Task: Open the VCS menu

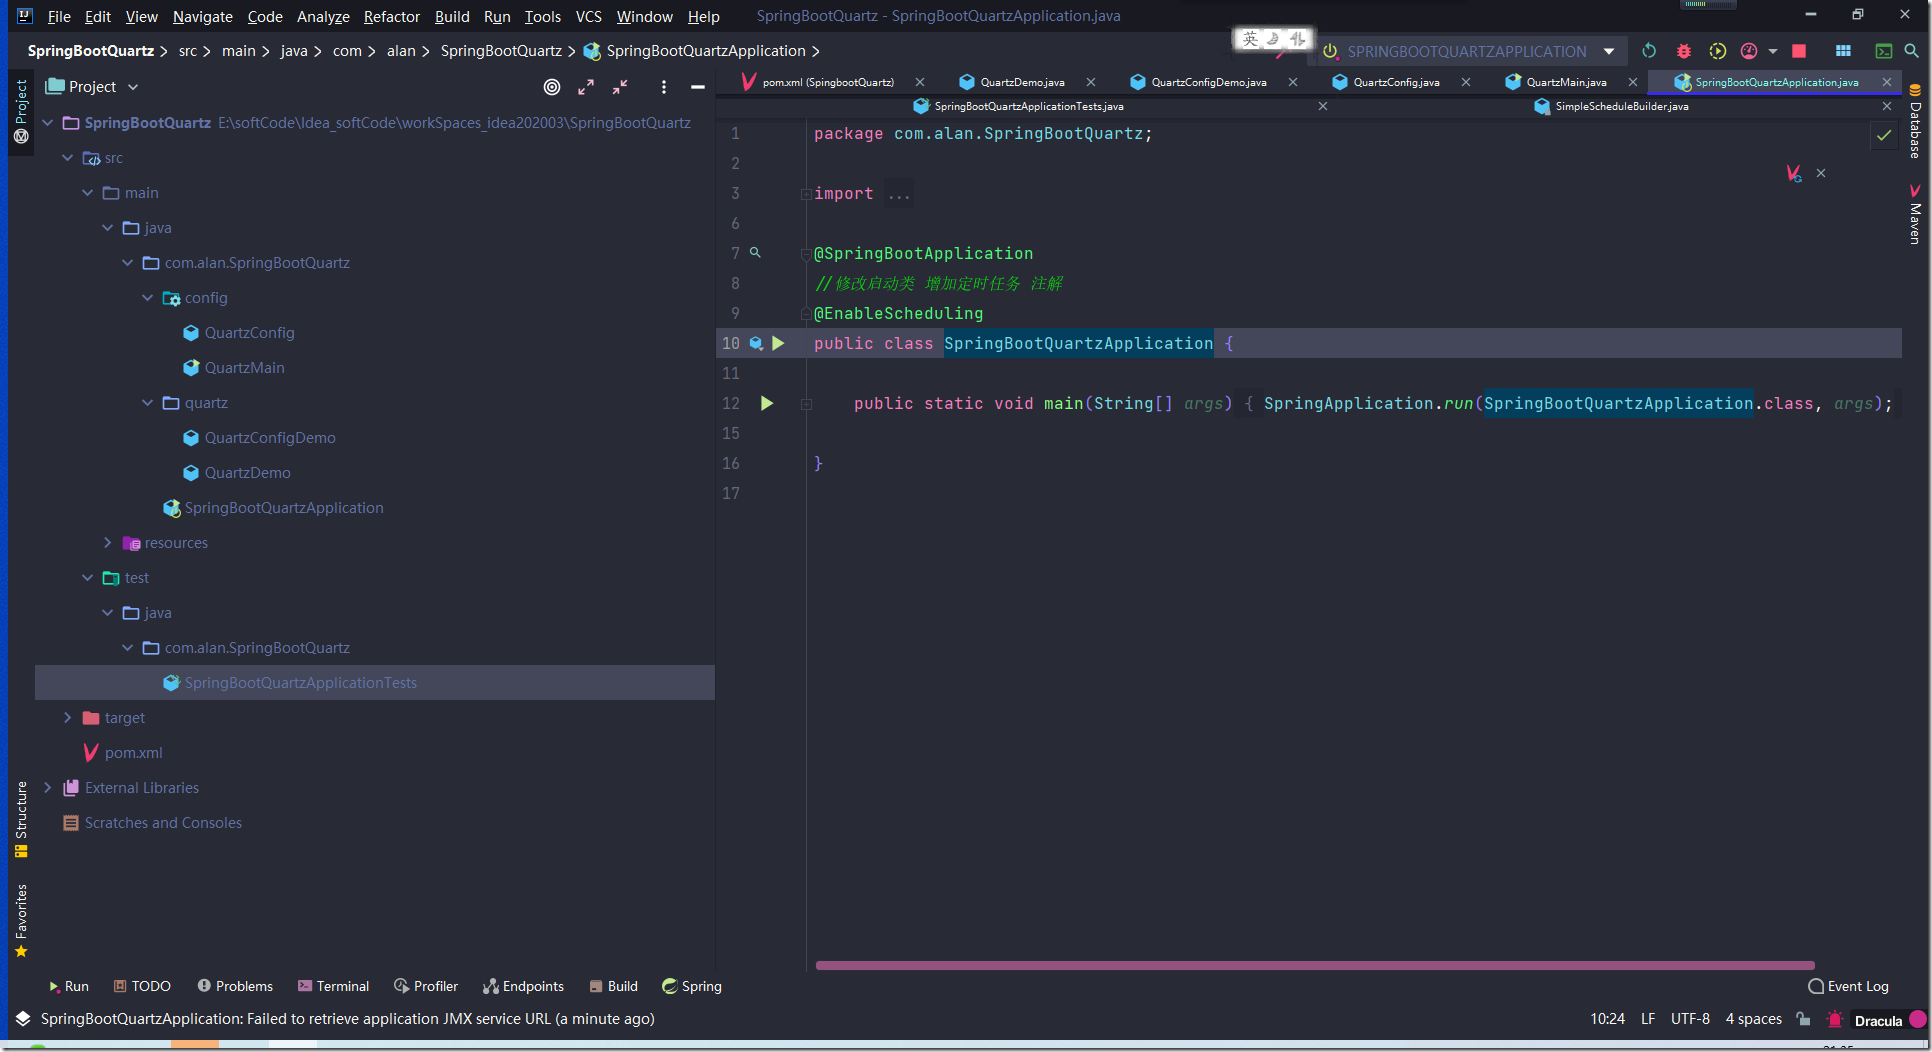Action: [588, 16]
